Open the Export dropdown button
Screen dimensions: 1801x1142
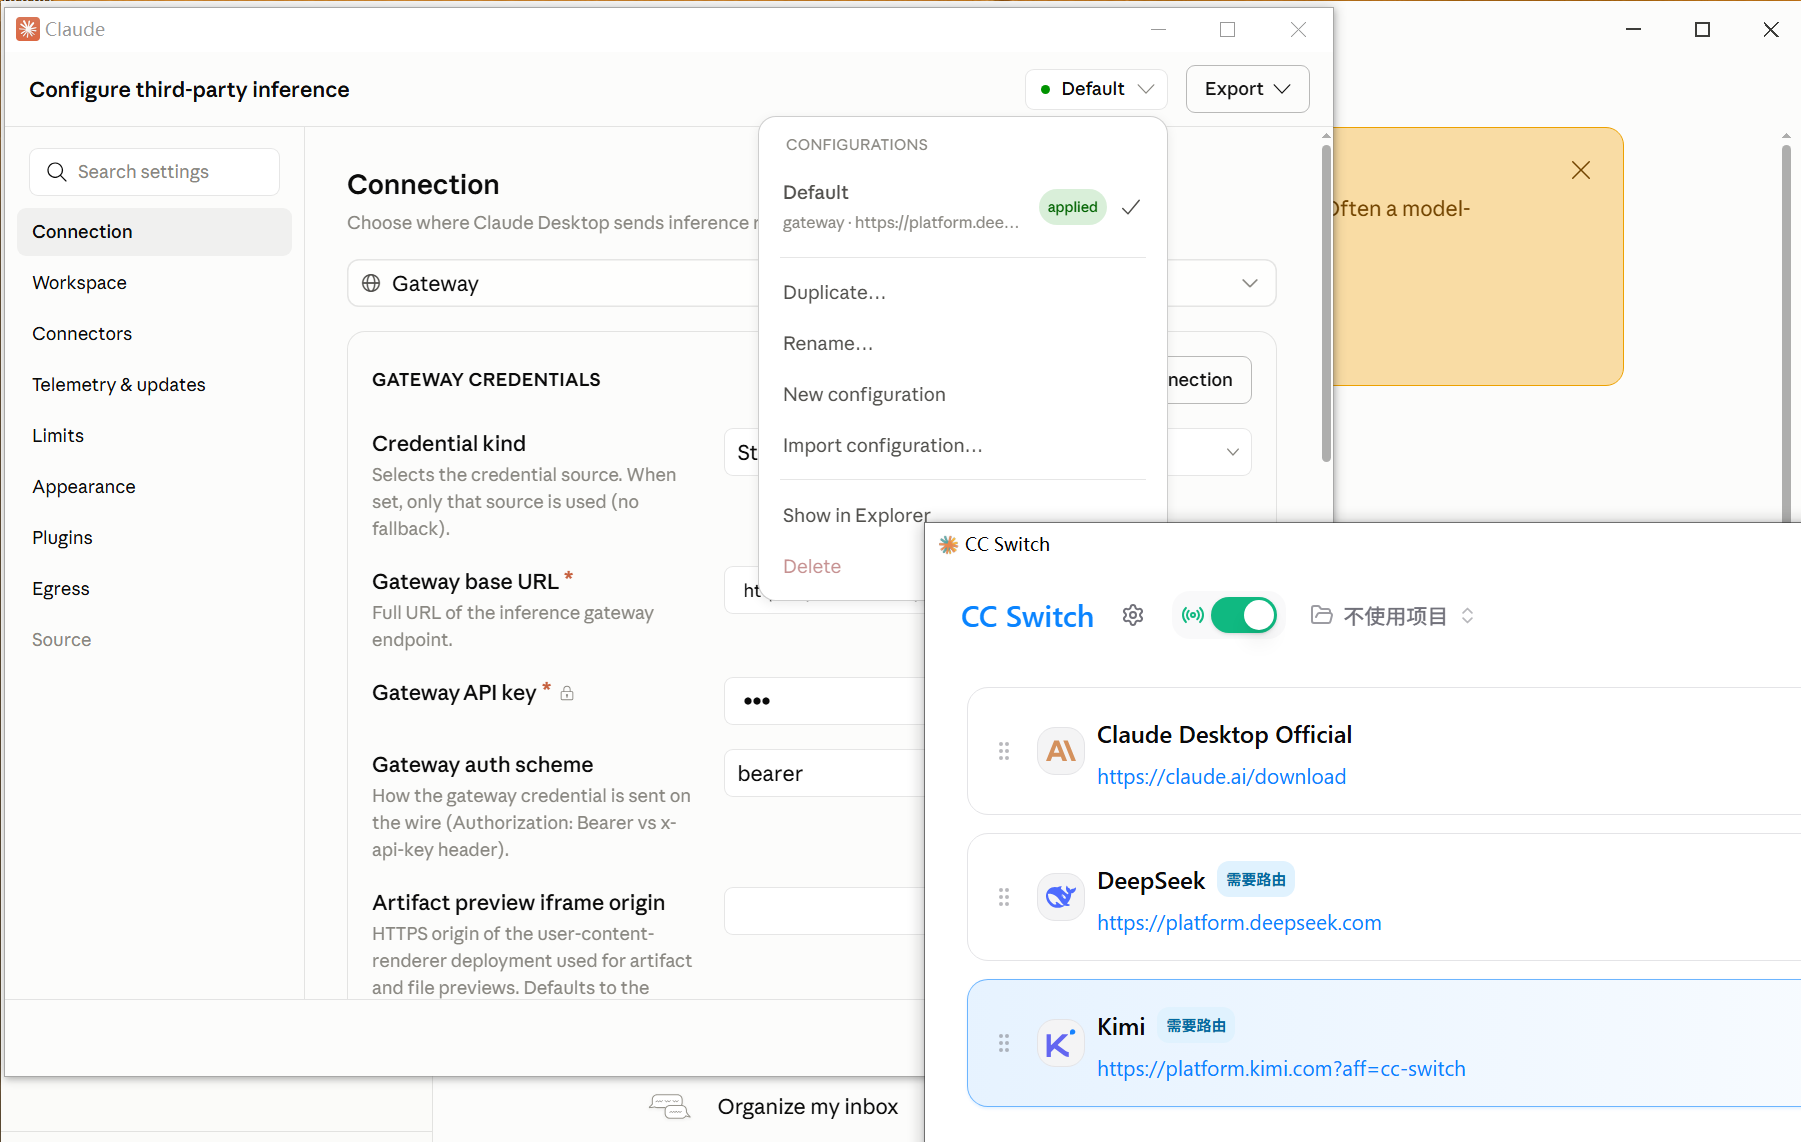click(x=1247, y=89)
